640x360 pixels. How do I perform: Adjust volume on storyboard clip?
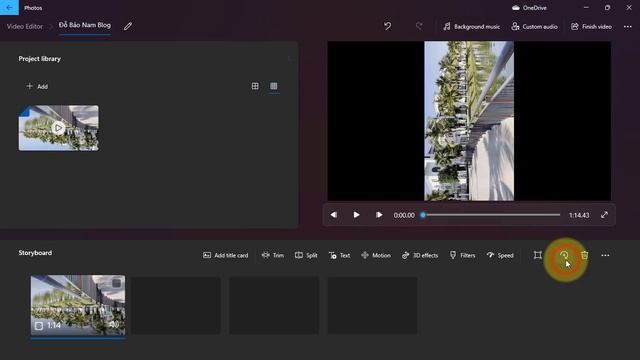[114, 324]
